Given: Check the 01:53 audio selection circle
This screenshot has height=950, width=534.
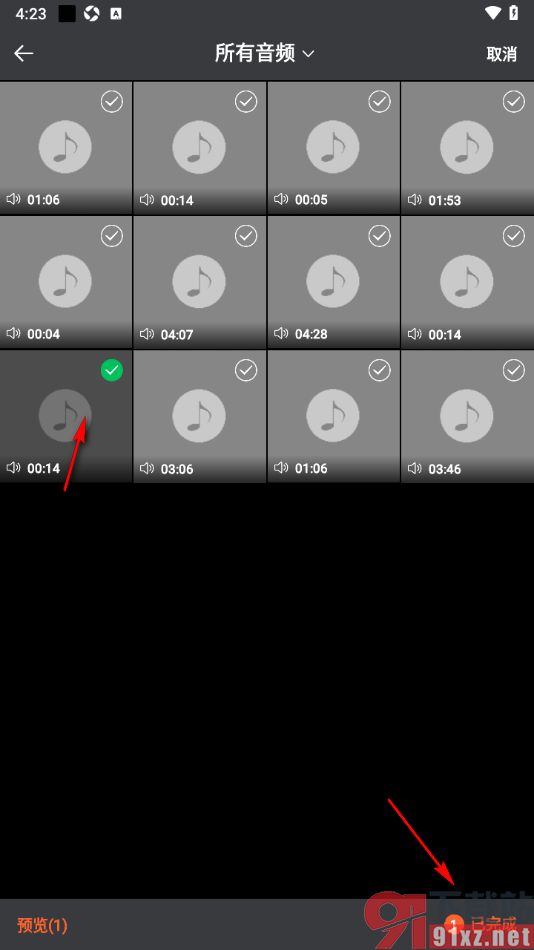Looking at the screenshot, I should pyautogui.click(x=514, y=102).
